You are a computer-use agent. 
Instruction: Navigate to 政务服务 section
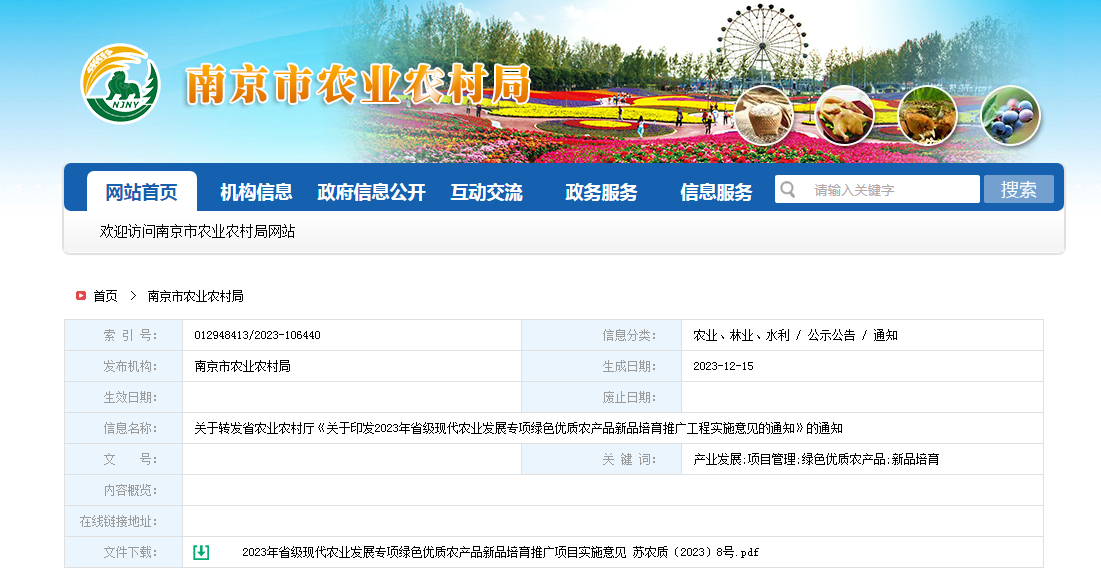(601, 192)
